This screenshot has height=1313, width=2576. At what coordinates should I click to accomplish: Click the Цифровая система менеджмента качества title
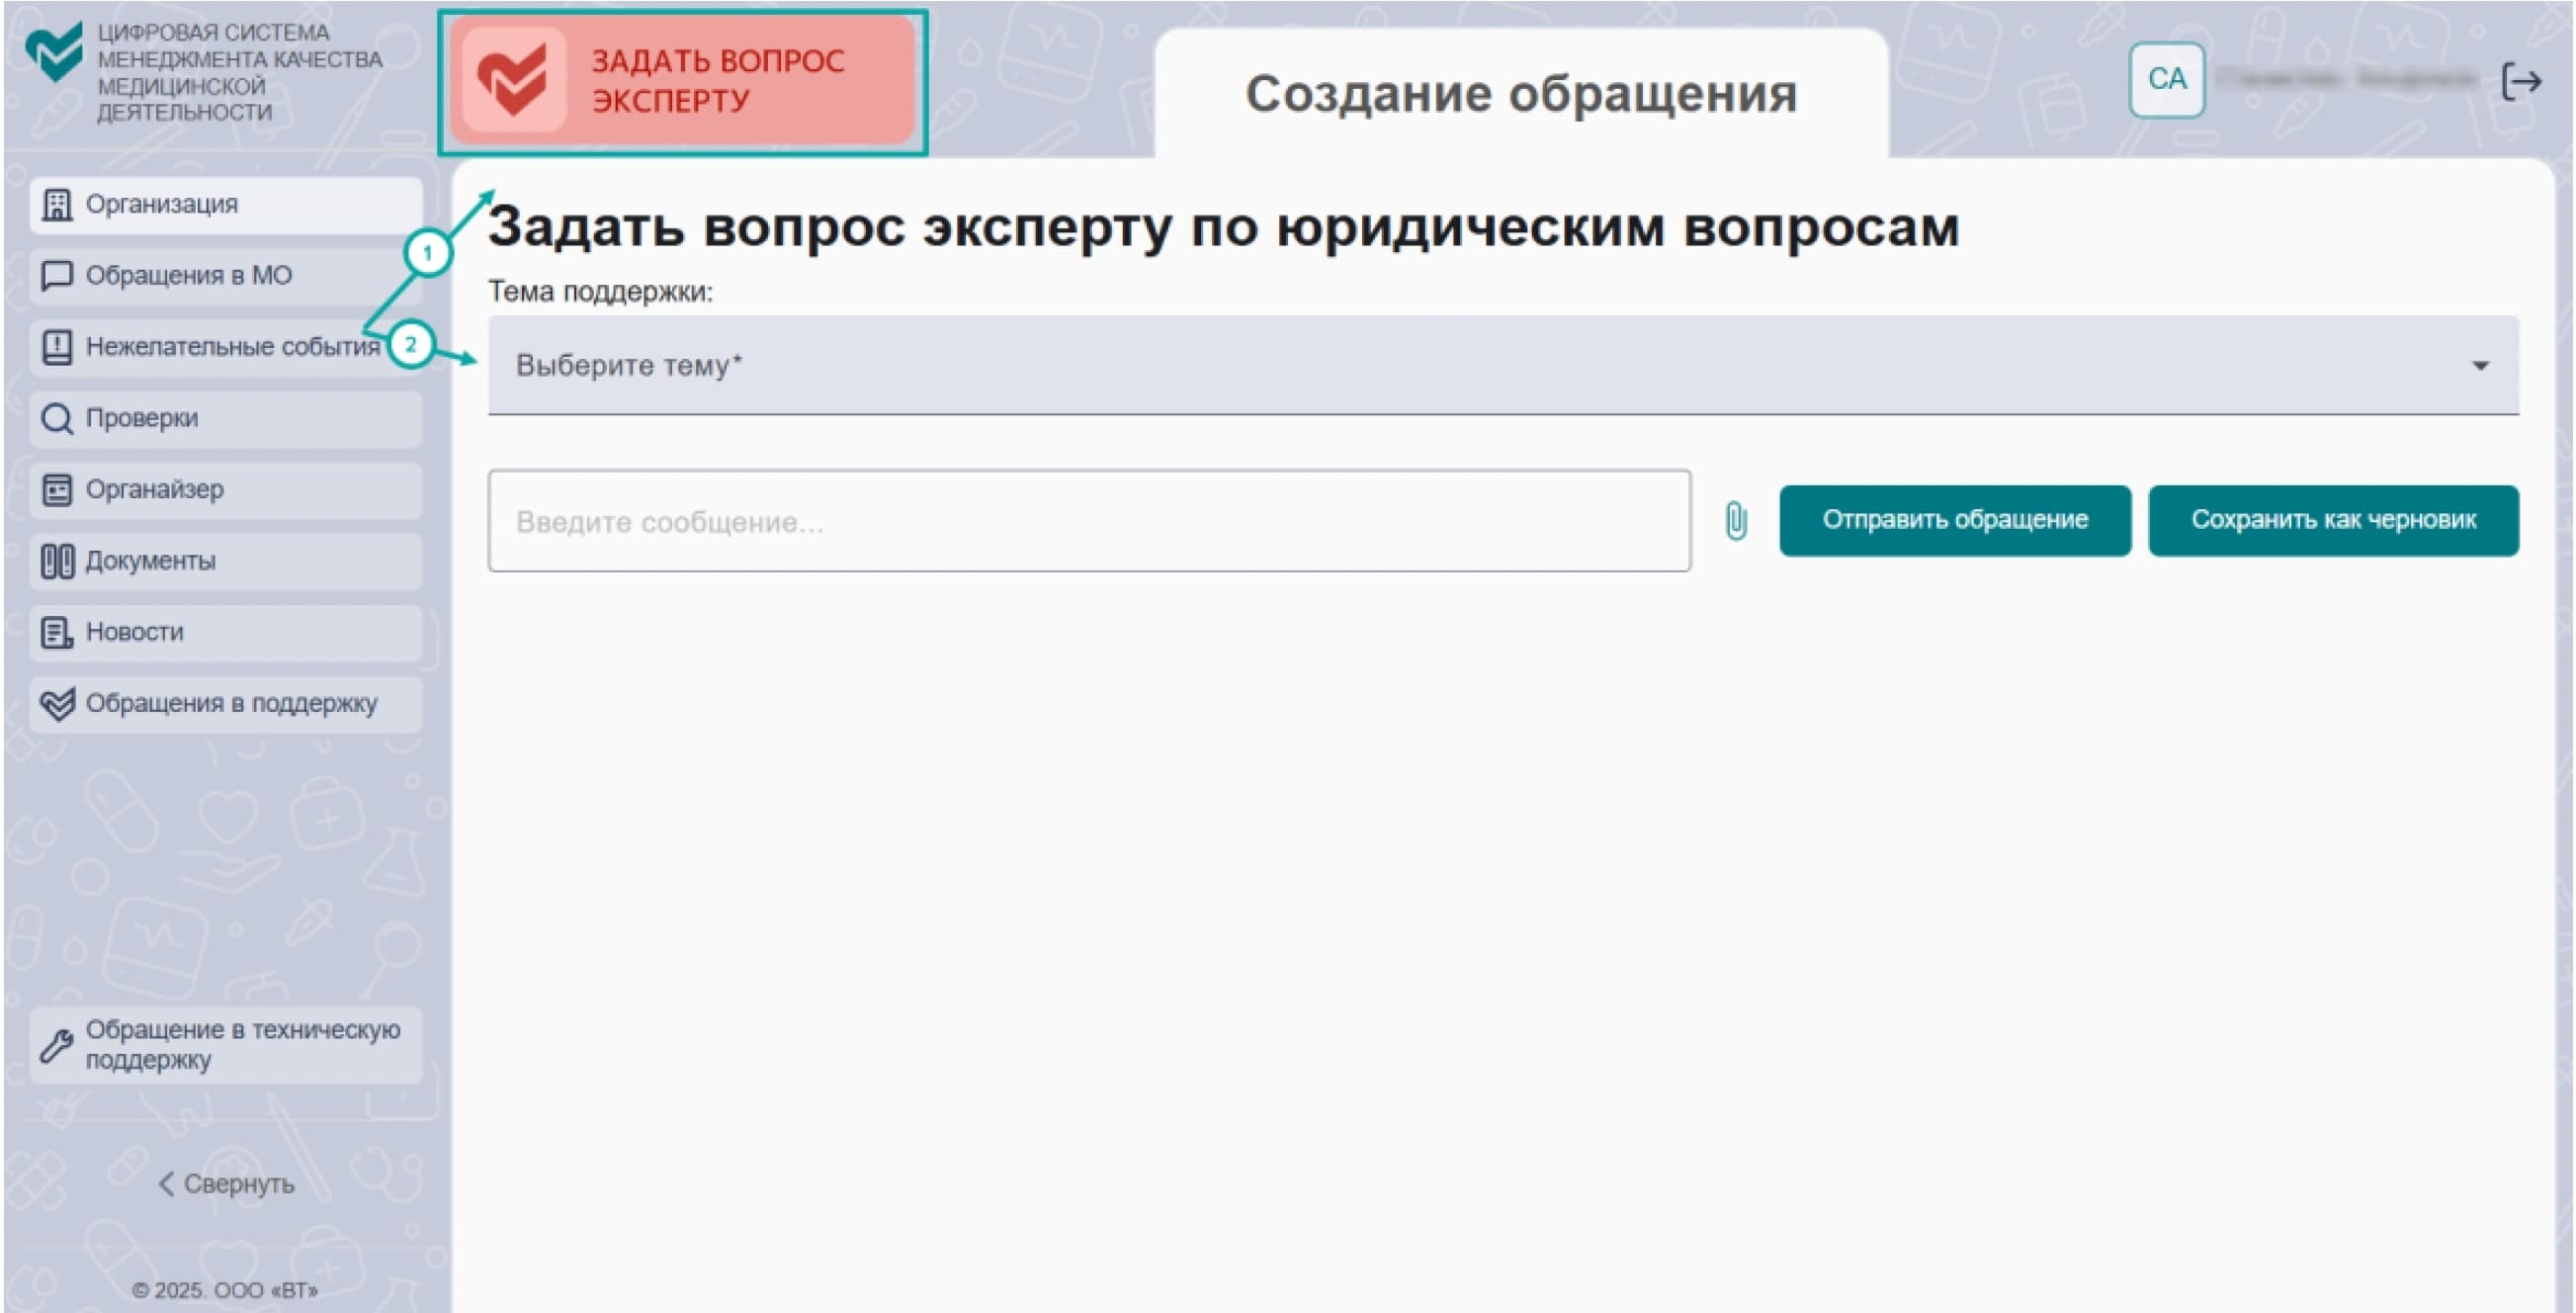pos(239,72)
